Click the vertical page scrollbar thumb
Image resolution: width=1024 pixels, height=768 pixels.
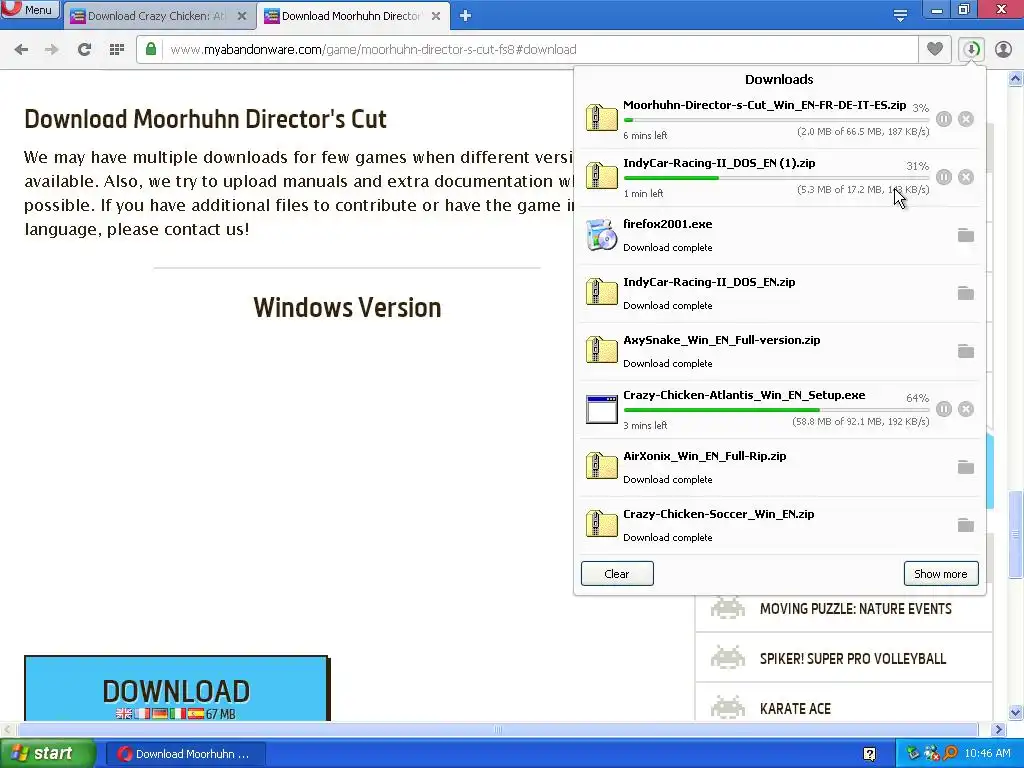tap(1016, 534)
